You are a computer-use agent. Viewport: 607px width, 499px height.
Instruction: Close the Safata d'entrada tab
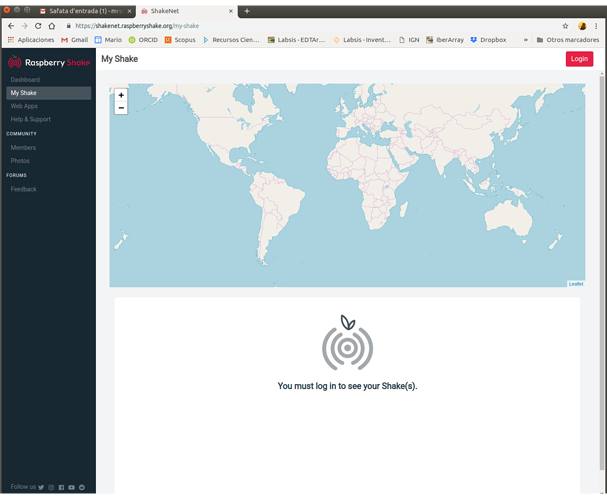tap(129, 11)
